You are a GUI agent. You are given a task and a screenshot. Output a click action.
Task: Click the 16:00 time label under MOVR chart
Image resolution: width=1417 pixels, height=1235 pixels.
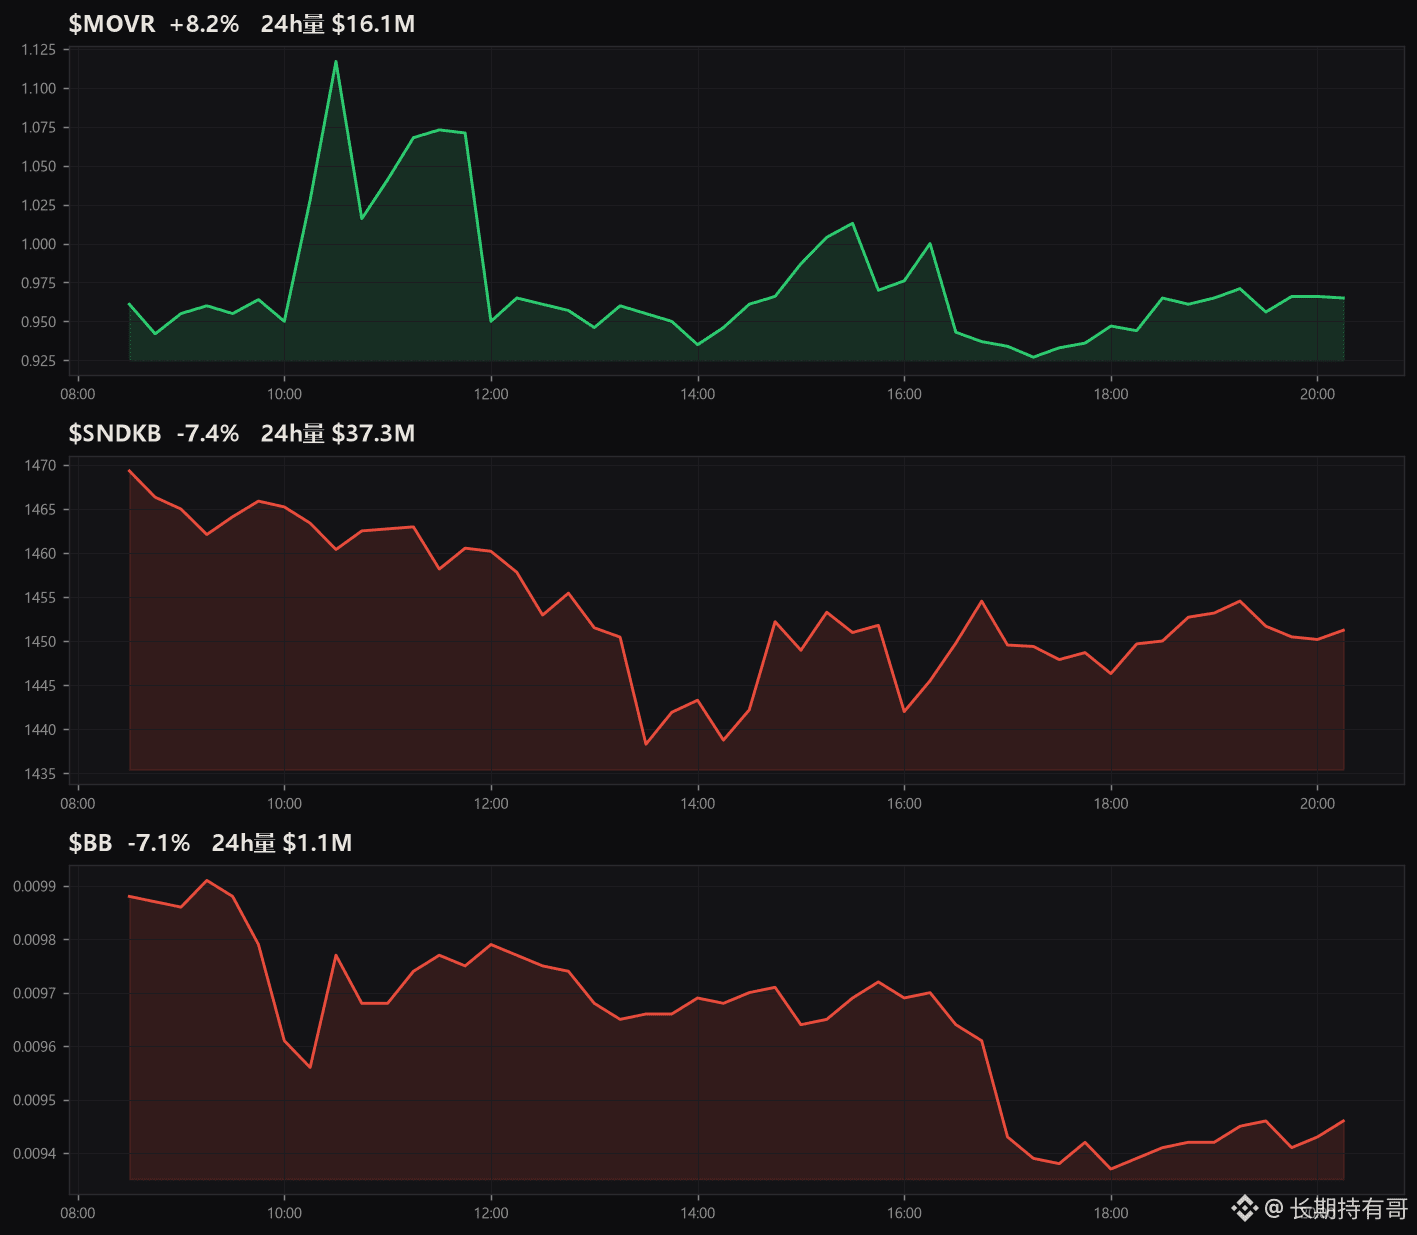(904, 394)
